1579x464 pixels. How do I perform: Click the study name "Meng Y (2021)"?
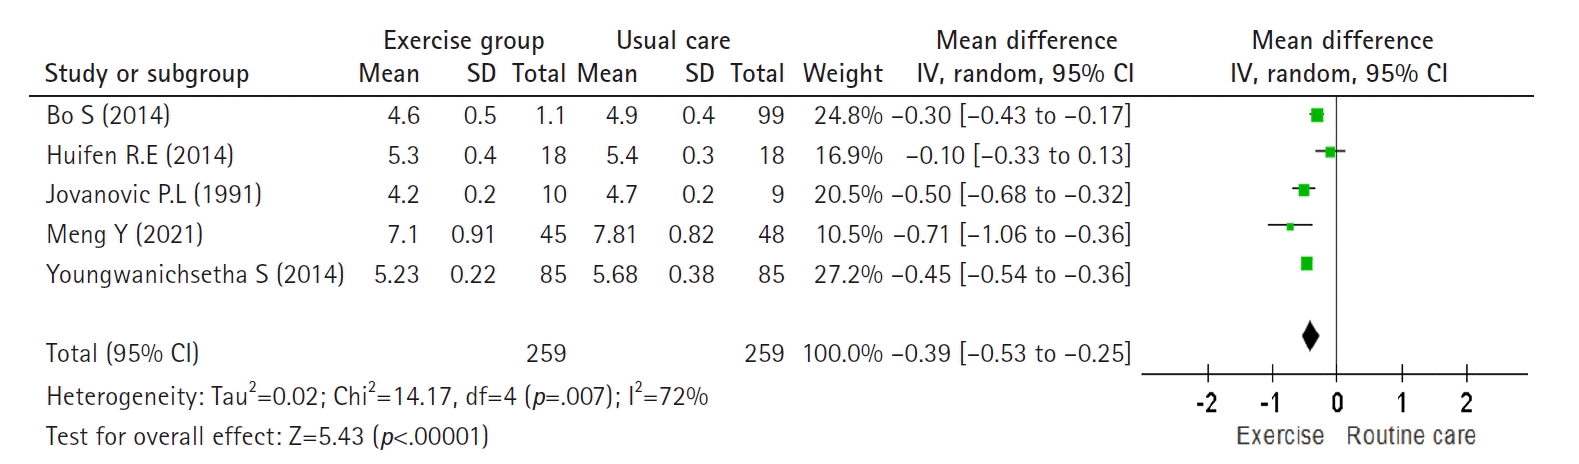125,234
